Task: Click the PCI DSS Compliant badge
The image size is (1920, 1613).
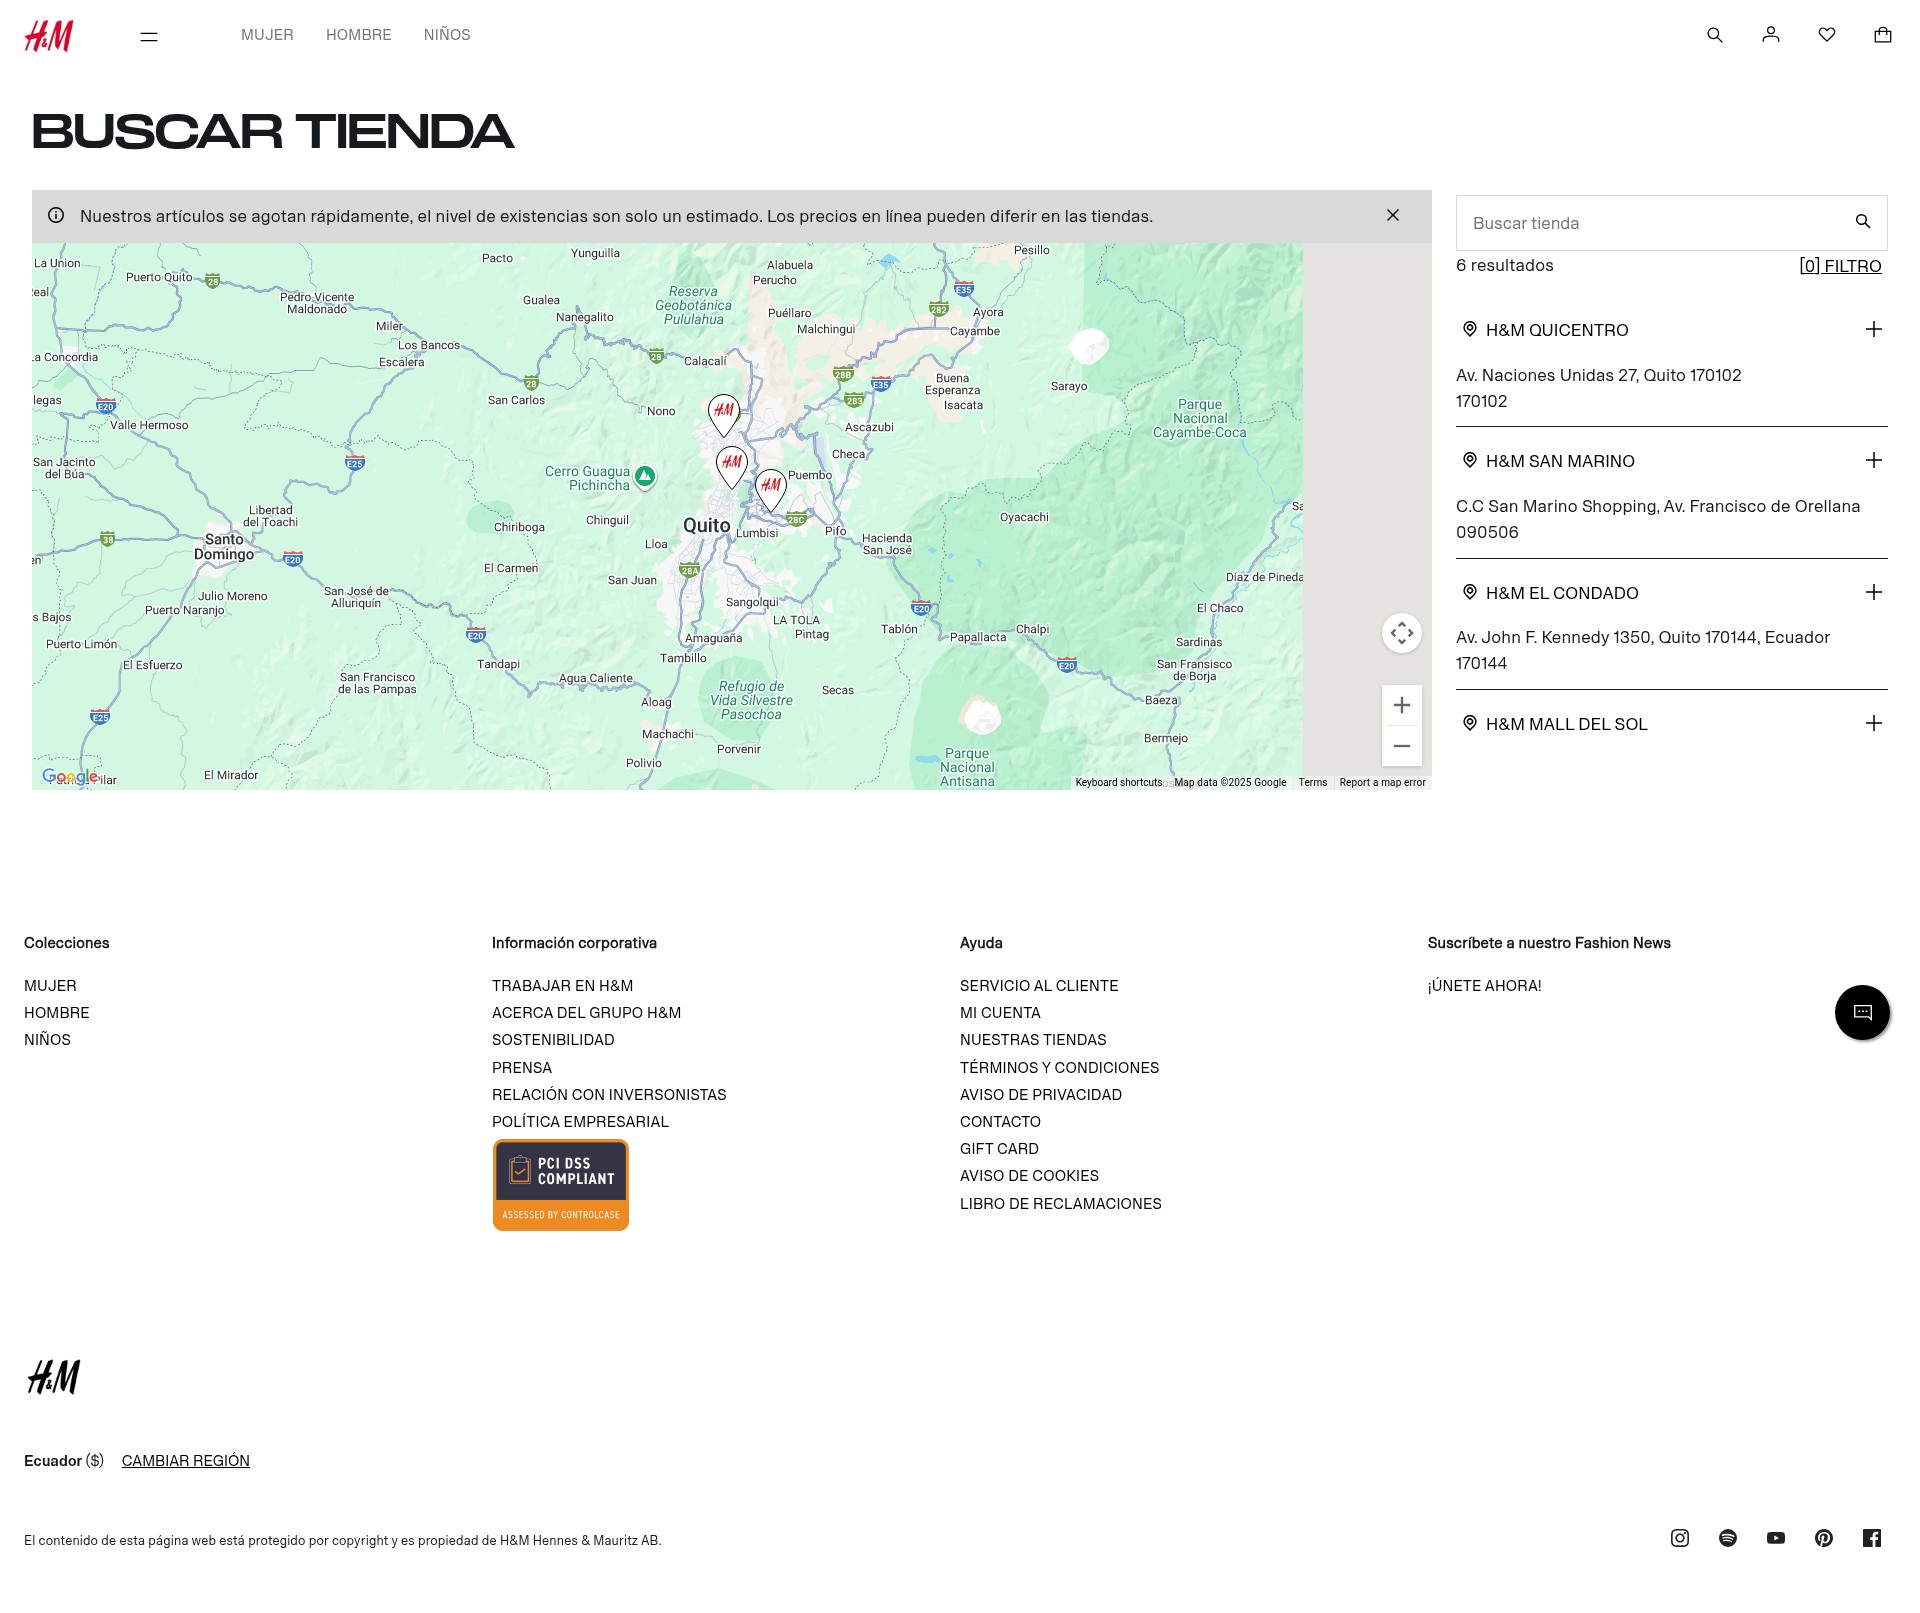Action: tap(561, 1185)
